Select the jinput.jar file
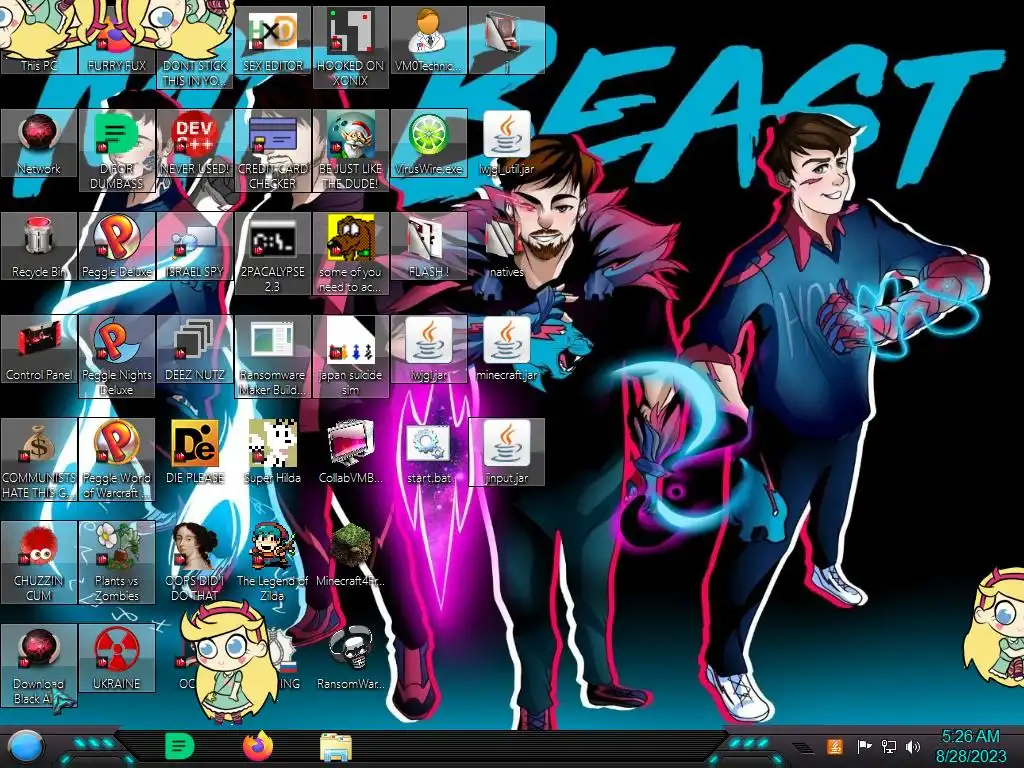 (x=507, y=453)
